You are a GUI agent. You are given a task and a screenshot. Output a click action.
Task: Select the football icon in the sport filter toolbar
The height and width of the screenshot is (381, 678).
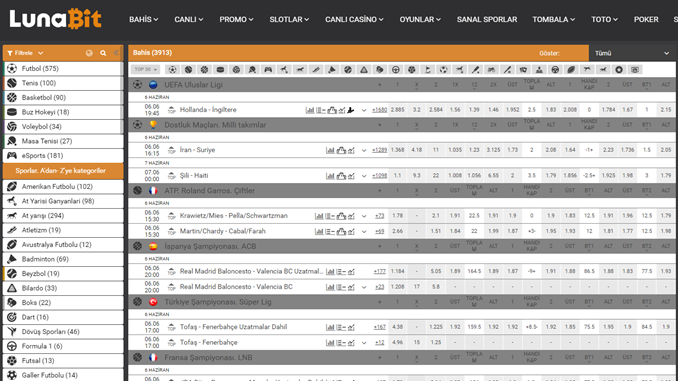coord(173,69)
